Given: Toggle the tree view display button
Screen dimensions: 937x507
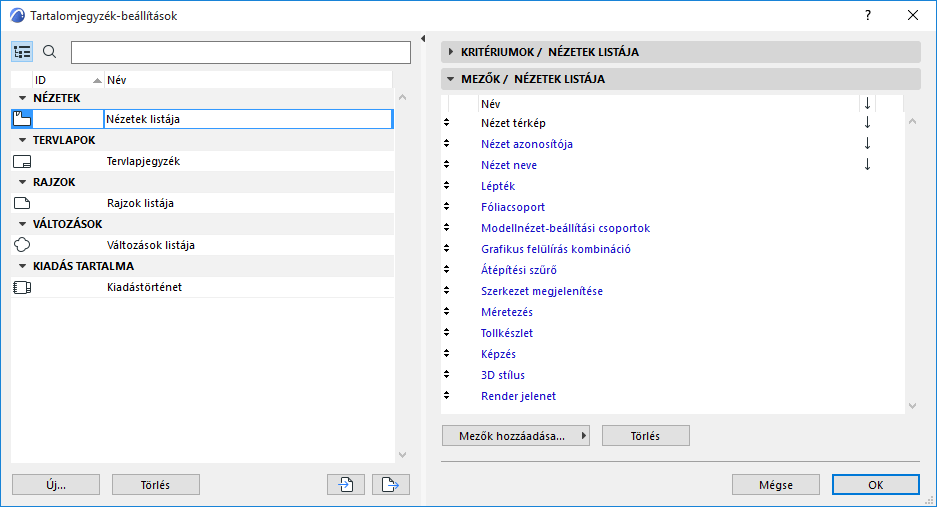Looking at the screenshot, I should pyautogui.click(x=23, y=52).
